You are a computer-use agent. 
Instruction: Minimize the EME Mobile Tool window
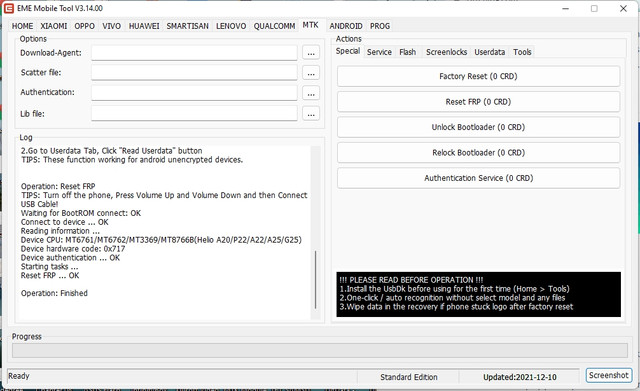[566, 9]
